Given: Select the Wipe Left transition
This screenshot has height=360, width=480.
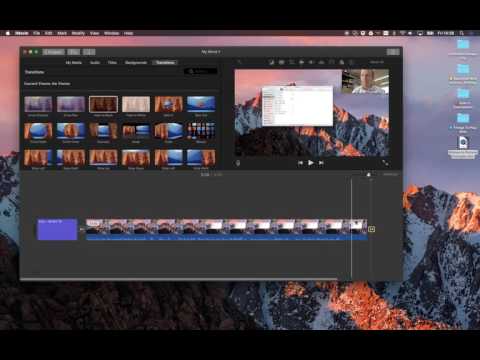Looking at the screenshot, I should (x=38, y=157).
